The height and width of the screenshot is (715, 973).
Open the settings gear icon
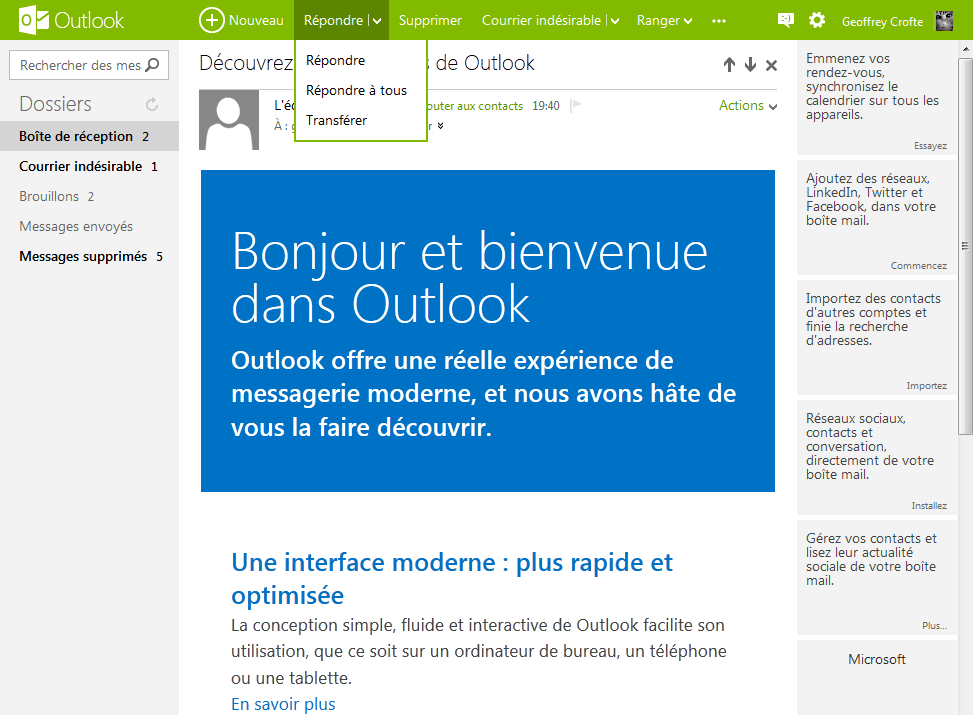[x=817, y=20]
